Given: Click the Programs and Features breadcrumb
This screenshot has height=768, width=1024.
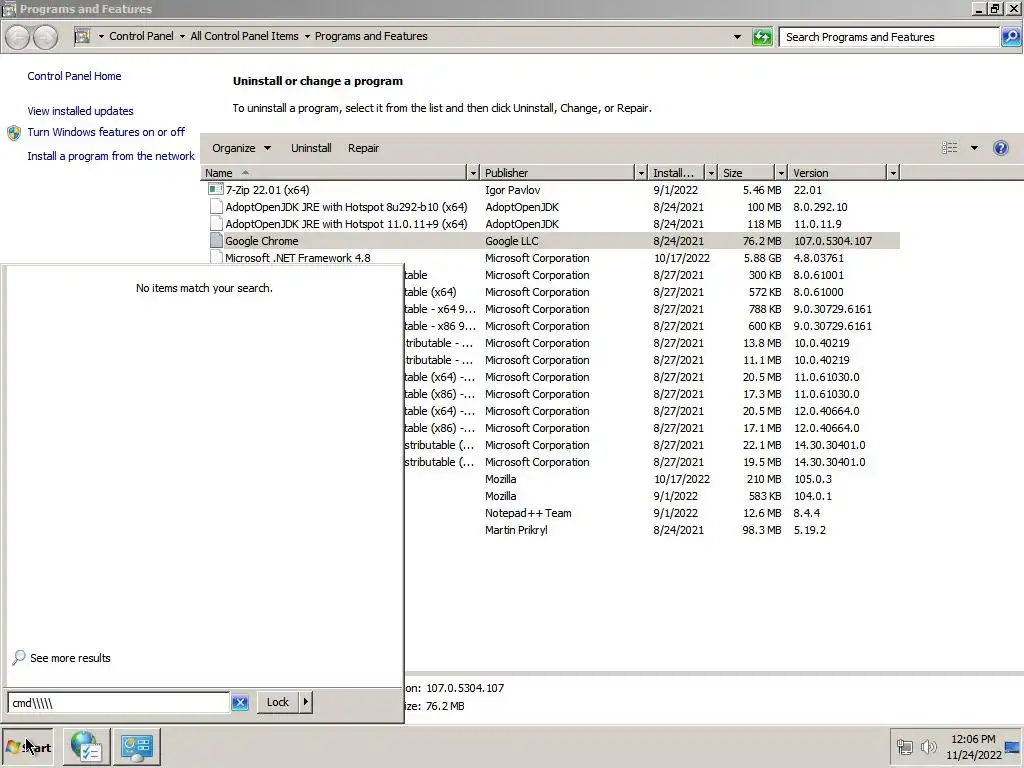Looking at the screenshot, I should (x=371, y=36).
